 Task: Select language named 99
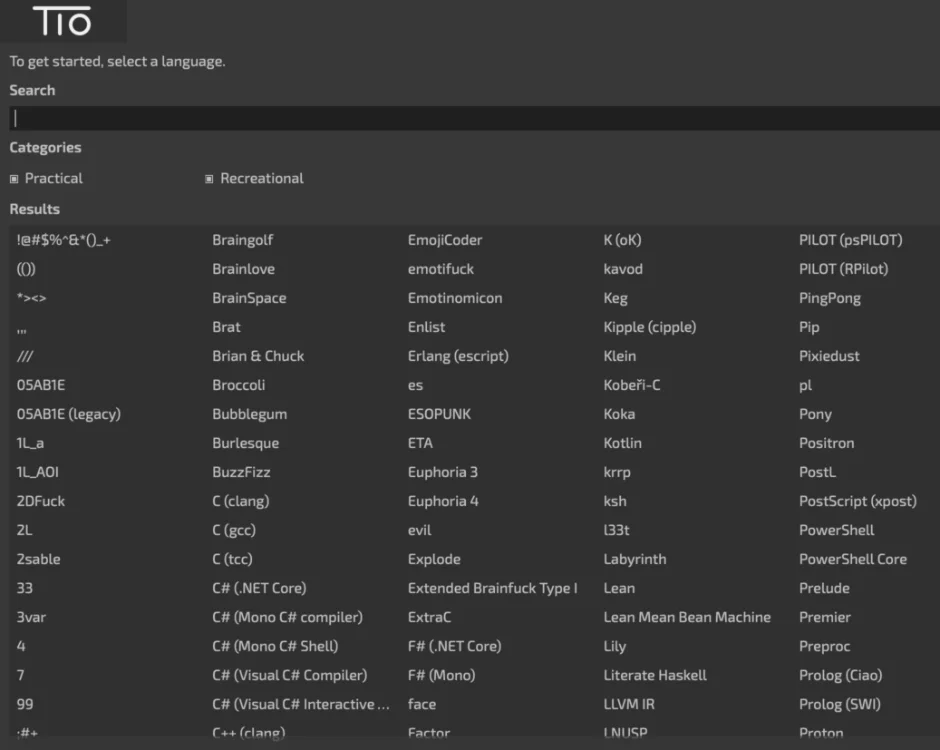pos(25,704)
